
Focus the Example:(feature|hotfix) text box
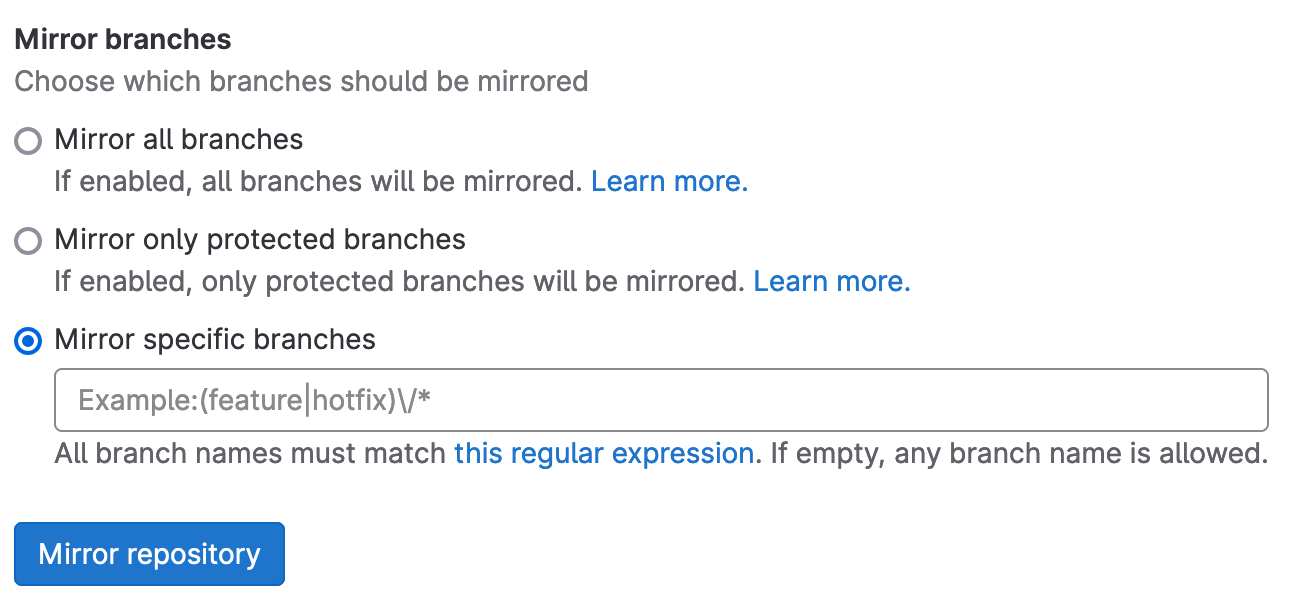[400, 399]
